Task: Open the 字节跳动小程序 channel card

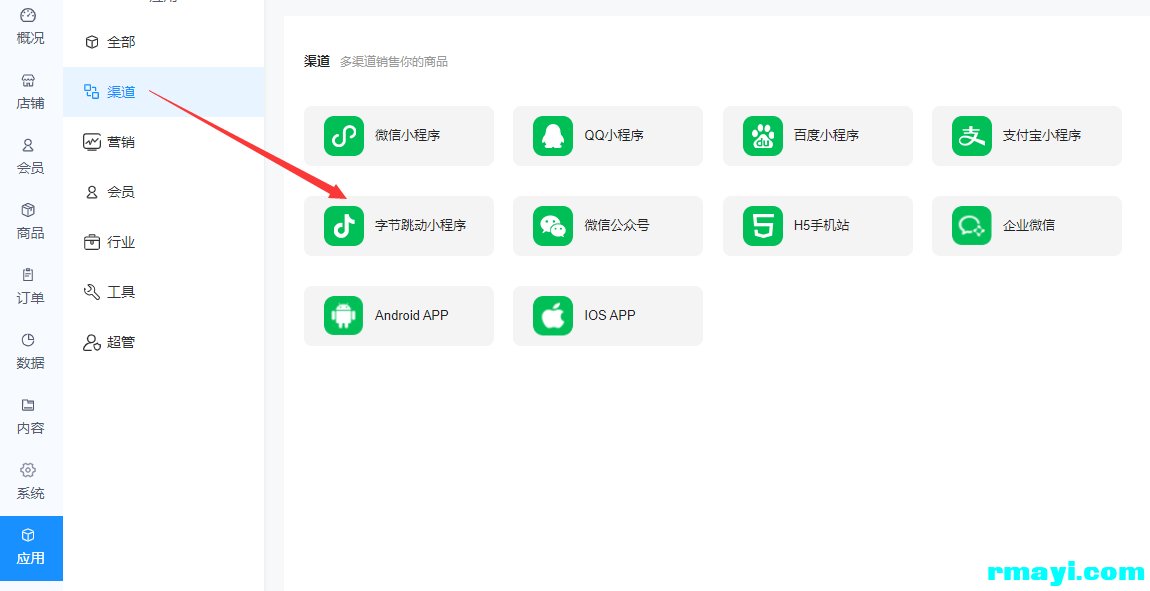Action: click(399, 226)
